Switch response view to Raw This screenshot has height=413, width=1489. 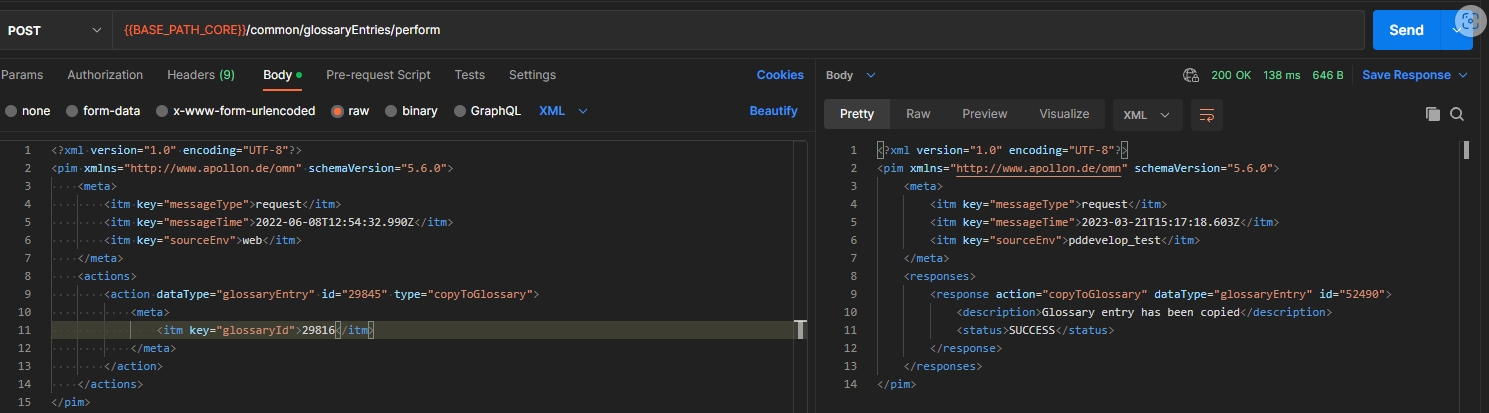tap(917, 114)
